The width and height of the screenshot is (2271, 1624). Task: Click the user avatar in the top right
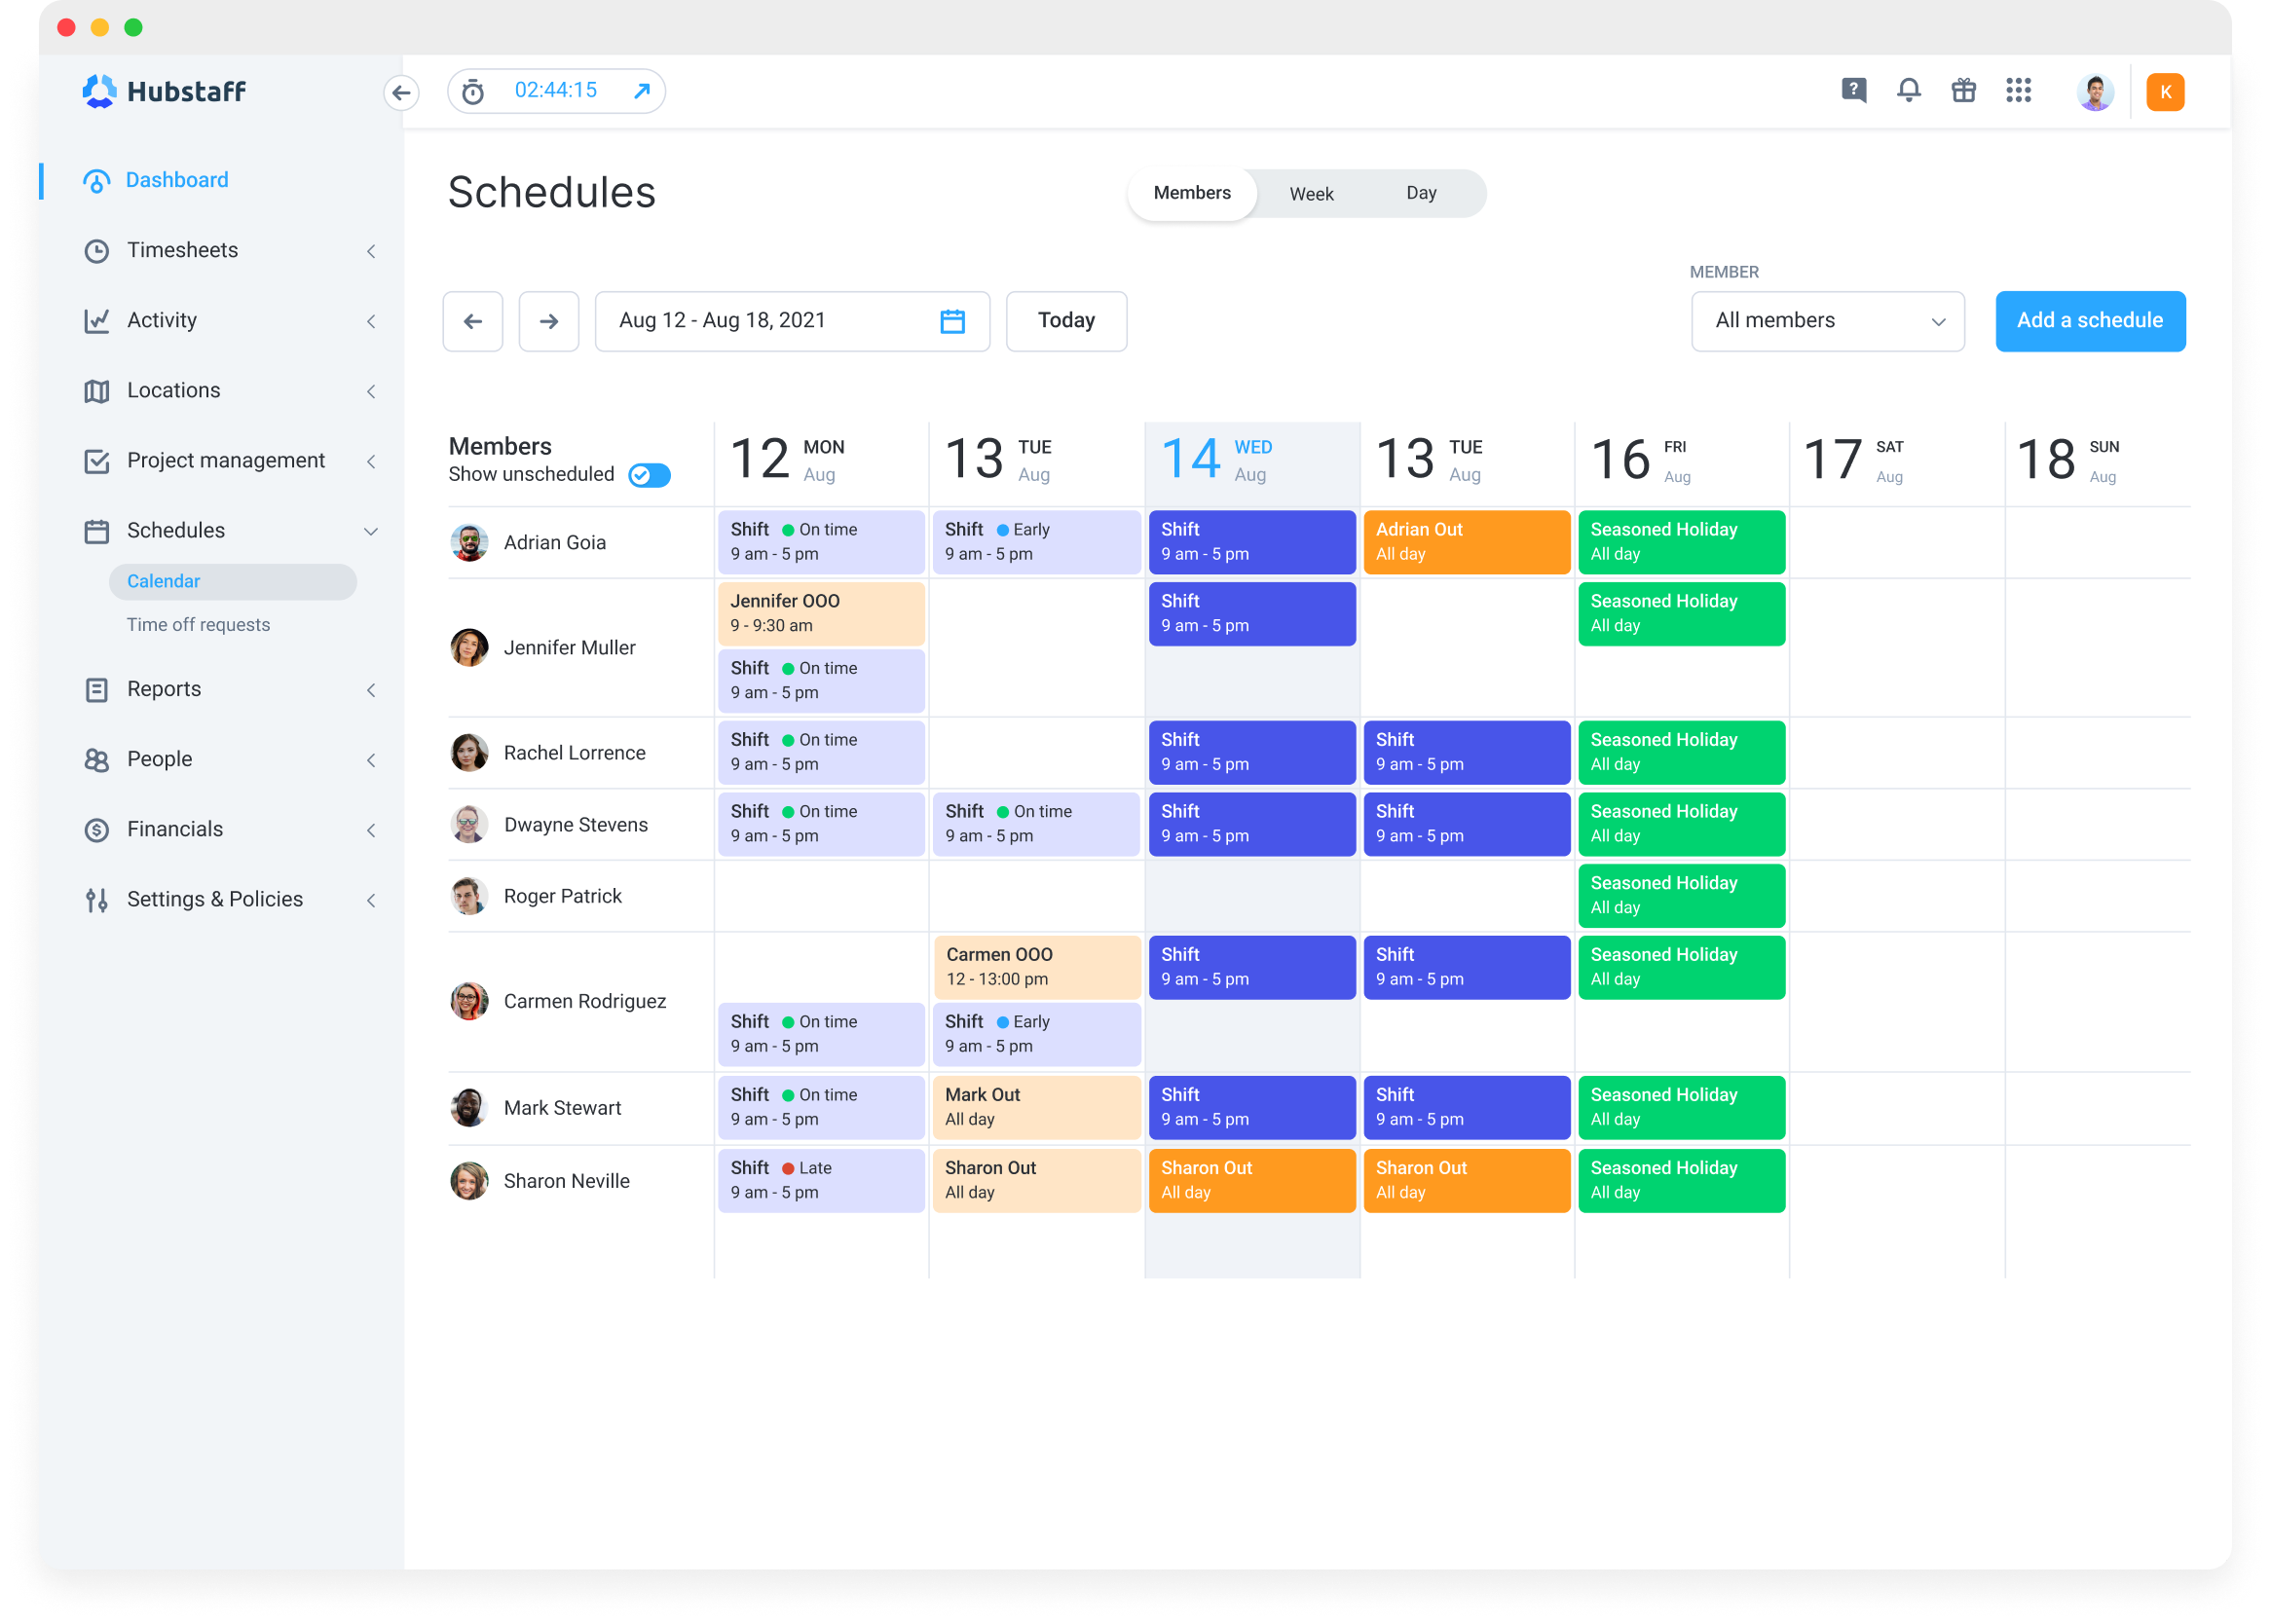point(2095,91)
